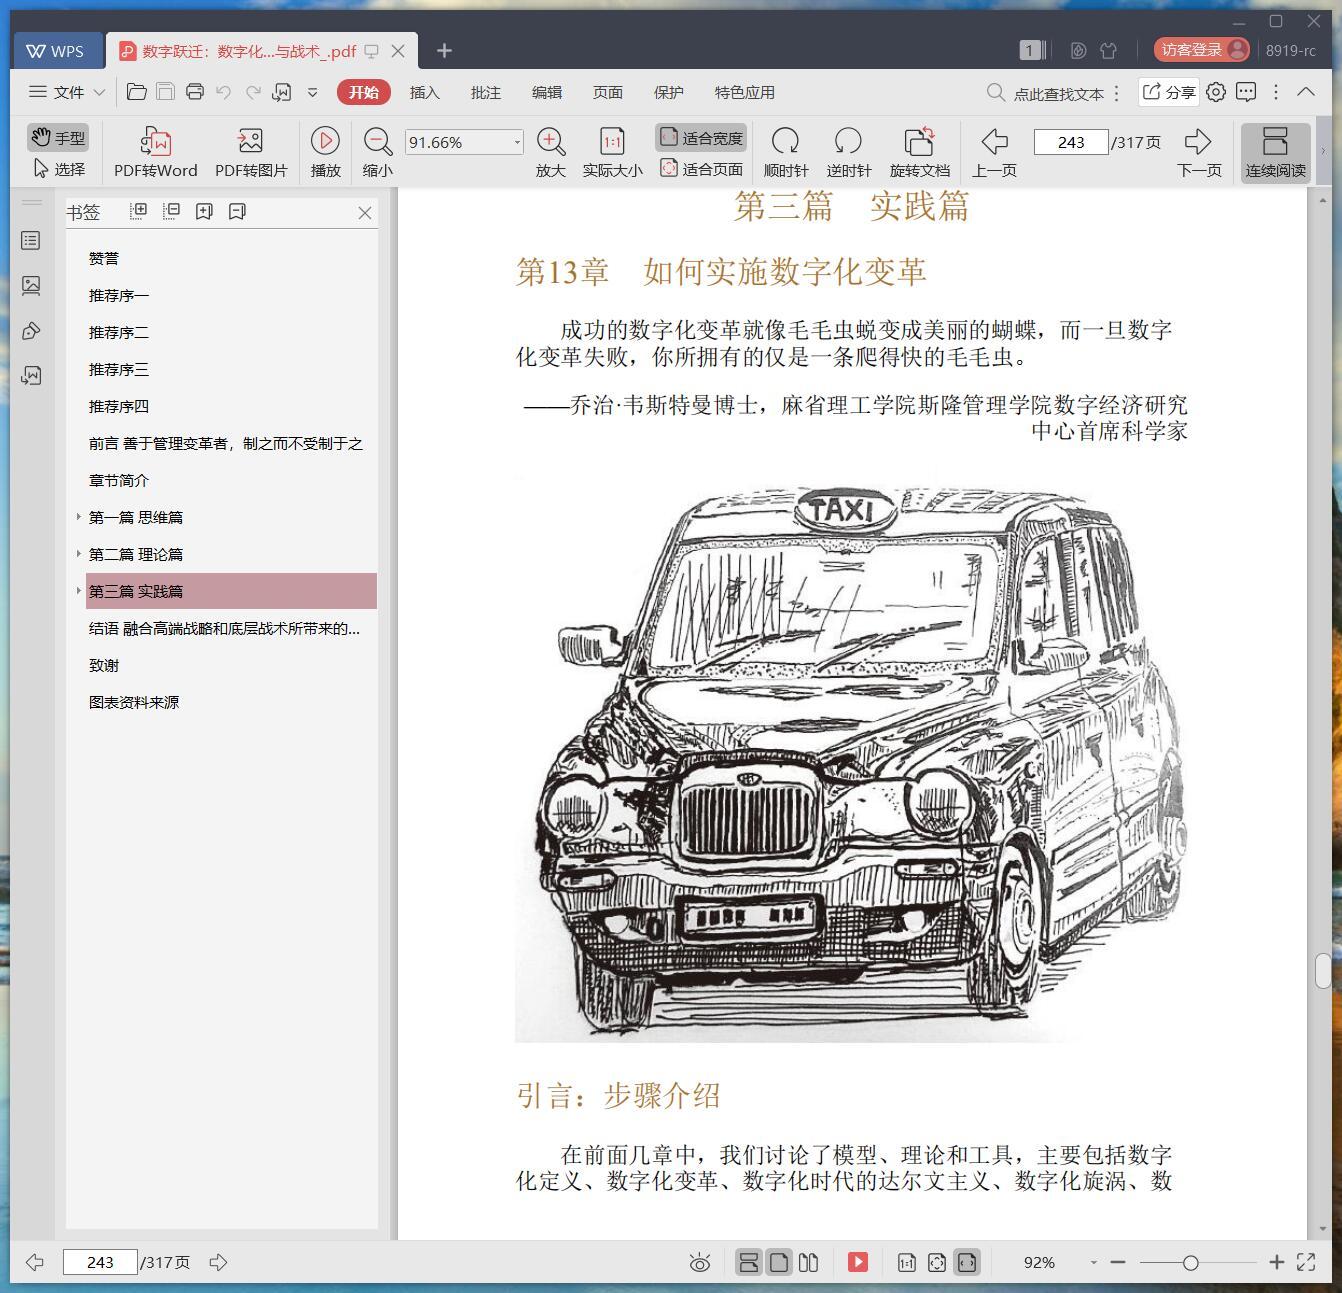The image size is (1342, 1293).
Task: Switch to the 编辑 tab
Action: pos(546,92)
